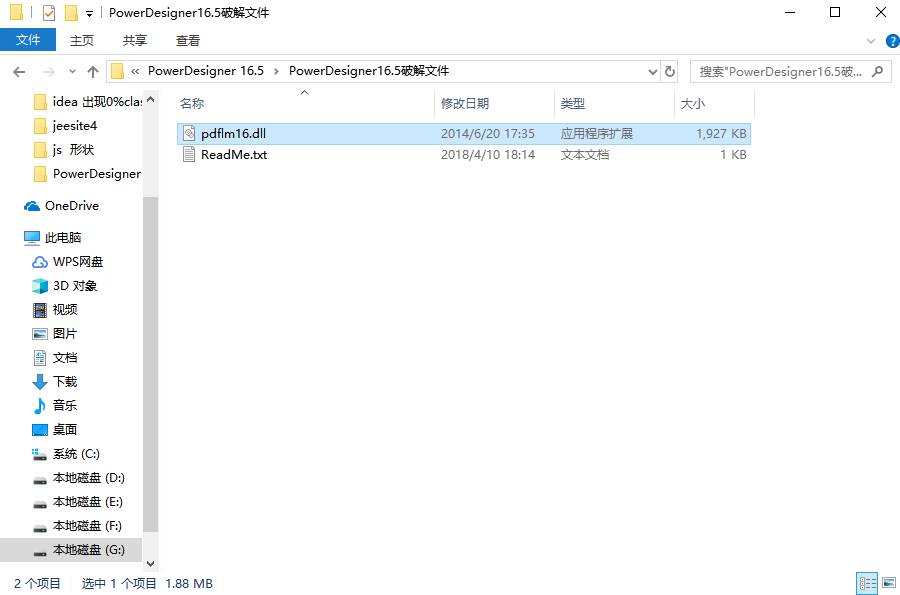Click Properties icon in quick access toolbar
900x595 pixels.
(49, 12)
